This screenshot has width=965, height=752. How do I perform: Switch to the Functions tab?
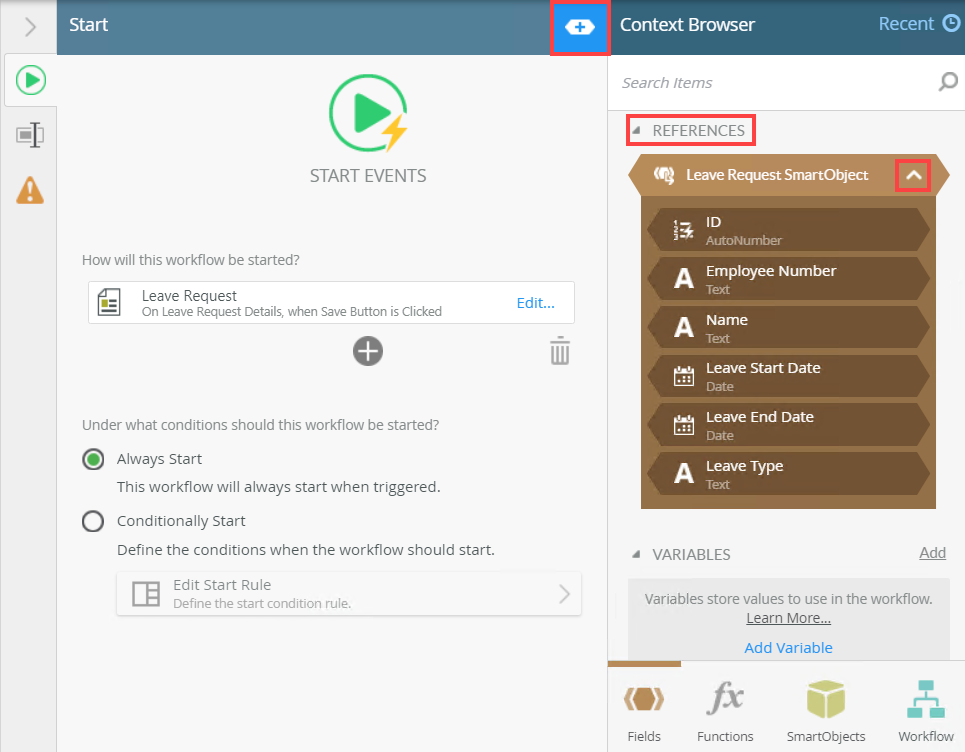(x=725, y=710)
